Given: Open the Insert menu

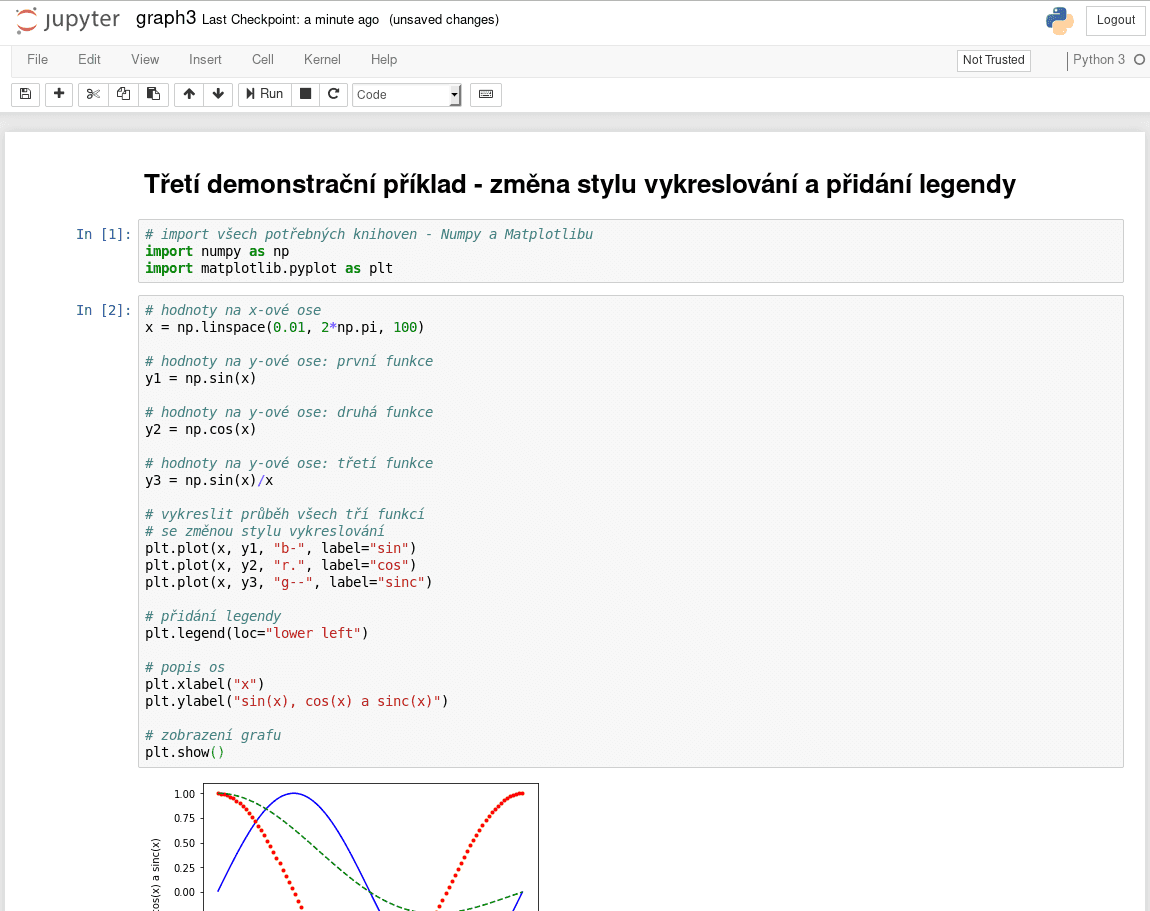Looking at the screenshot, I should point(205,59).
